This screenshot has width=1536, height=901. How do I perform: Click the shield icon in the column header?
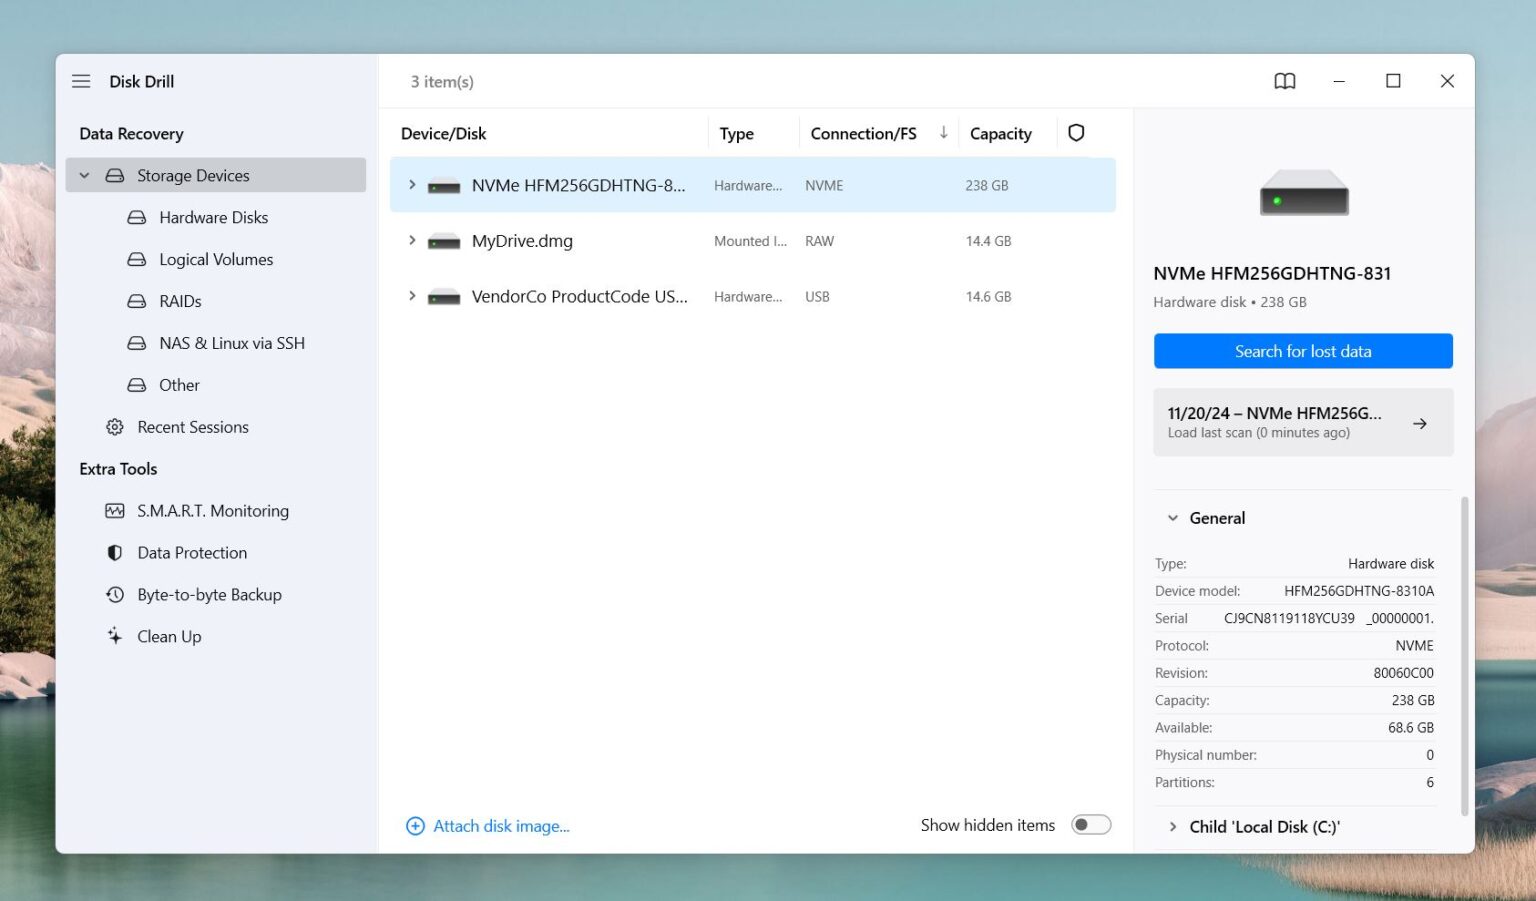tap(1076, 132)
